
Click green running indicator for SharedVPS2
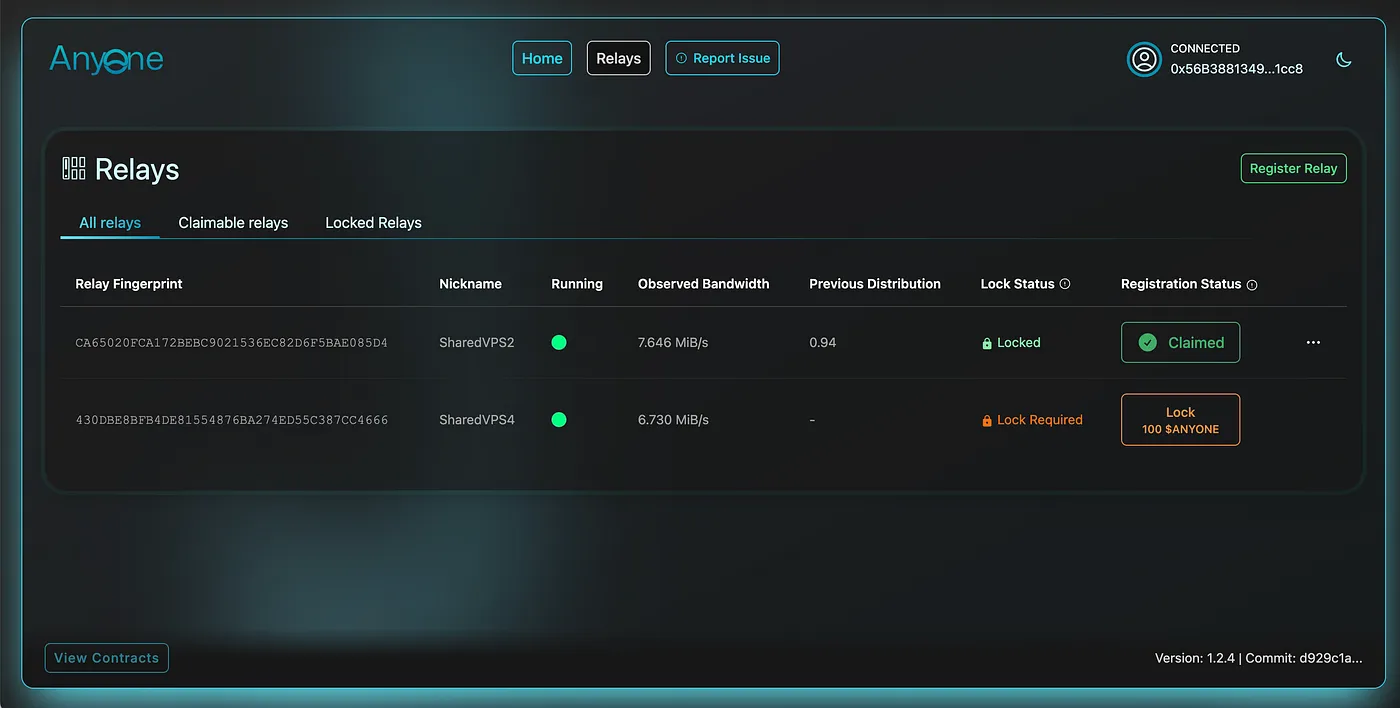coord(559,343)
